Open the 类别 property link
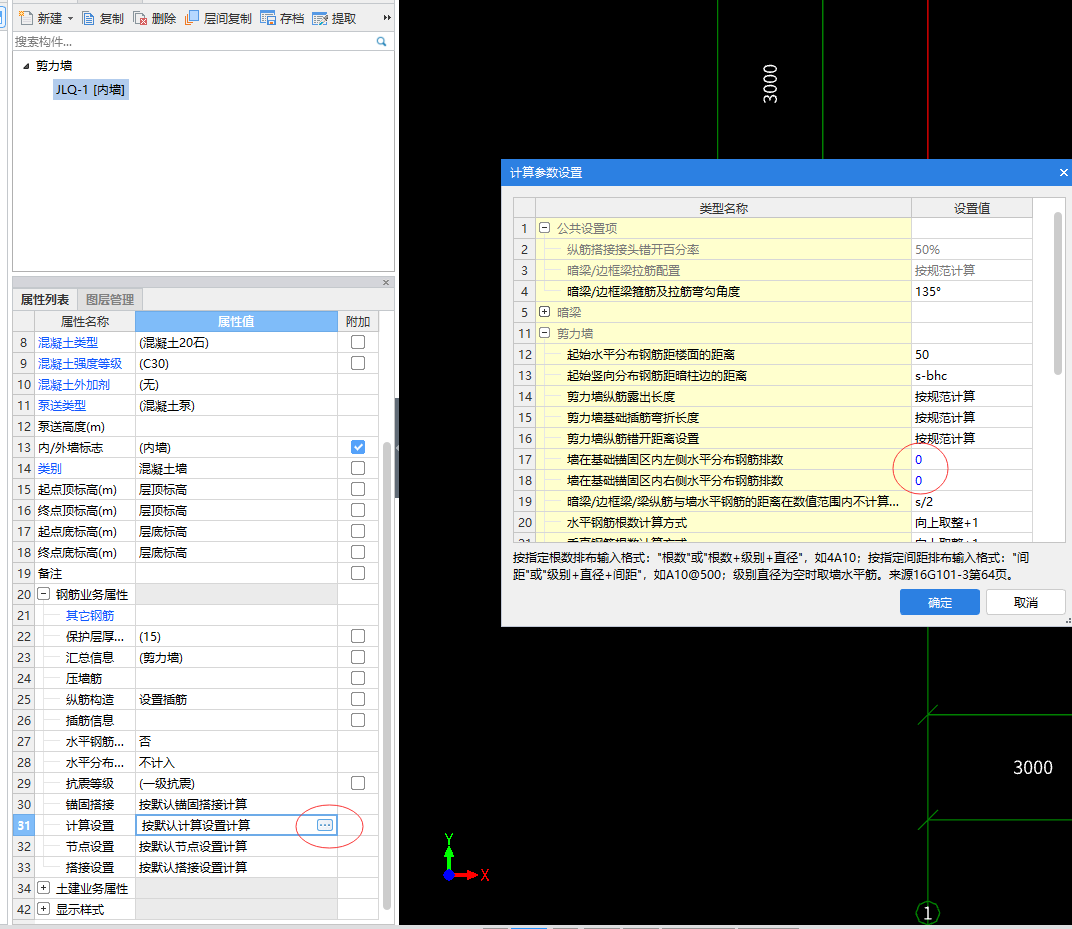The width and height of the screenshot is (1072, 929). [50, 469]
